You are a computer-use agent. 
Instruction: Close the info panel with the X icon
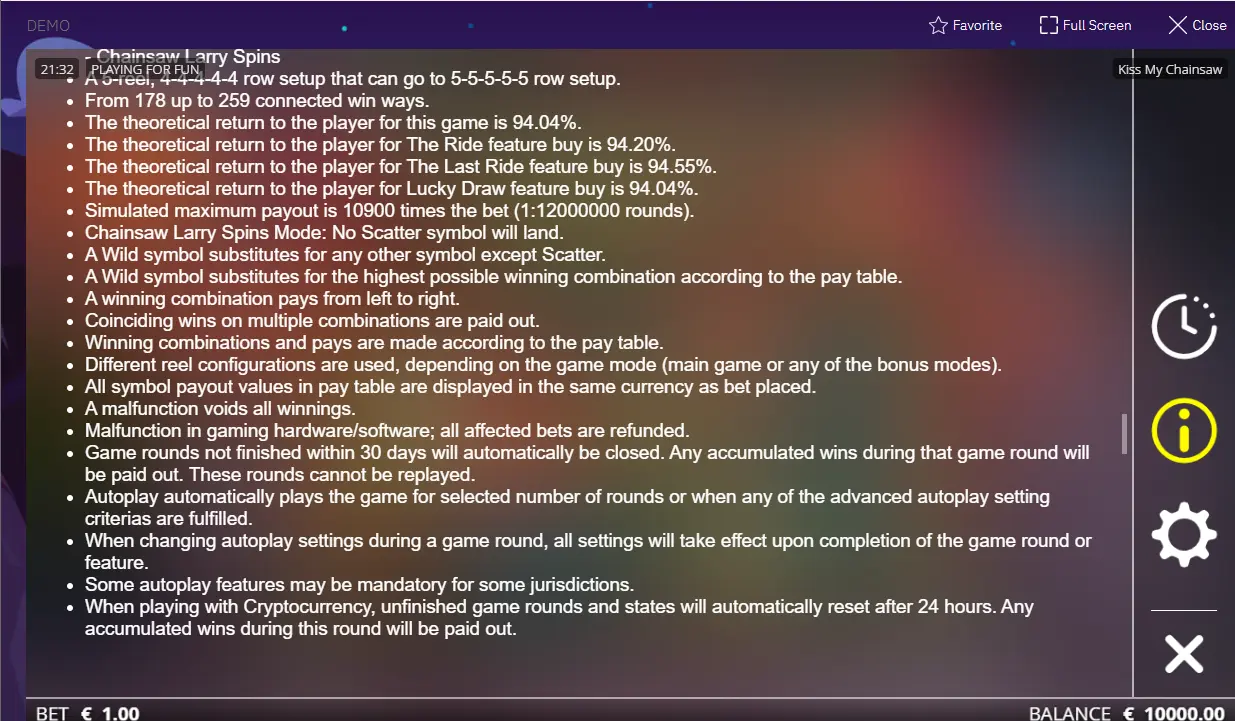click(1184, 655)
